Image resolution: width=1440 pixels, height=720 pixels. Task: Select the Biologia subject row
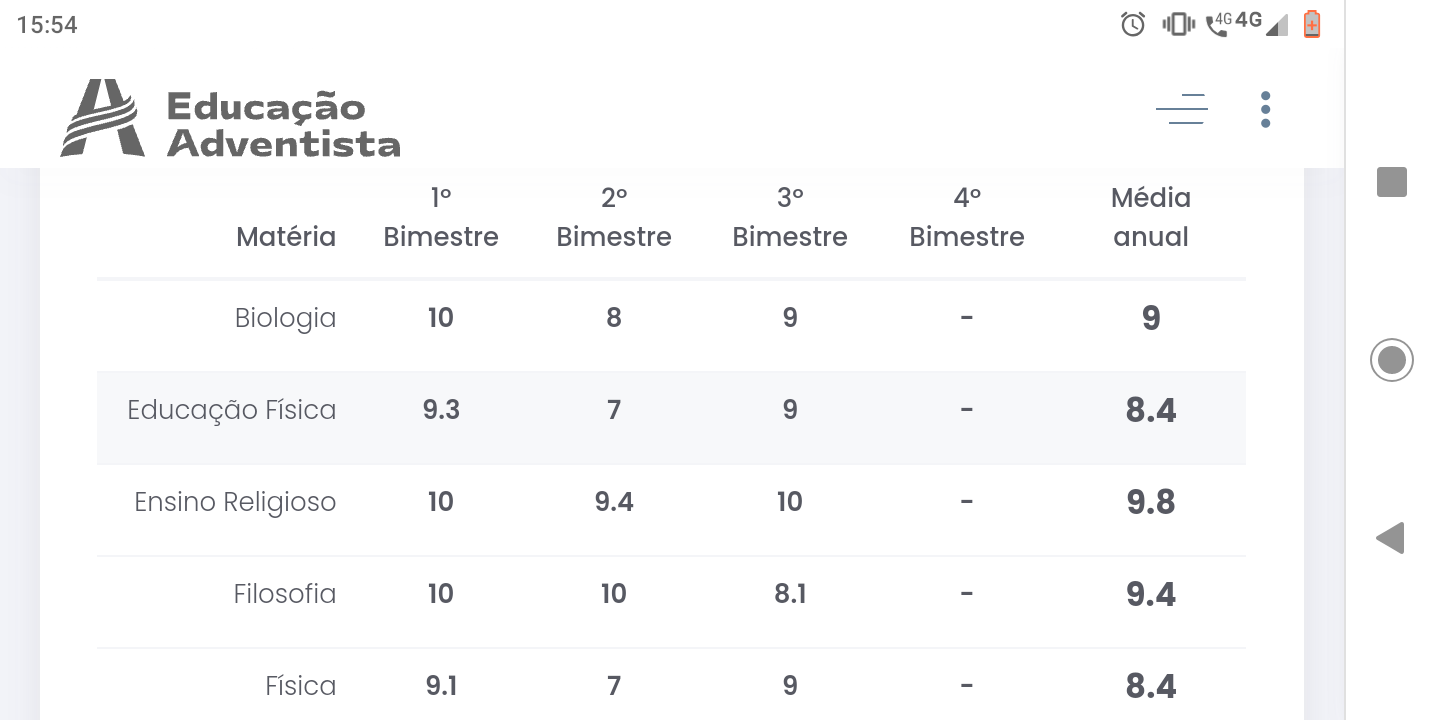[671, 318]
